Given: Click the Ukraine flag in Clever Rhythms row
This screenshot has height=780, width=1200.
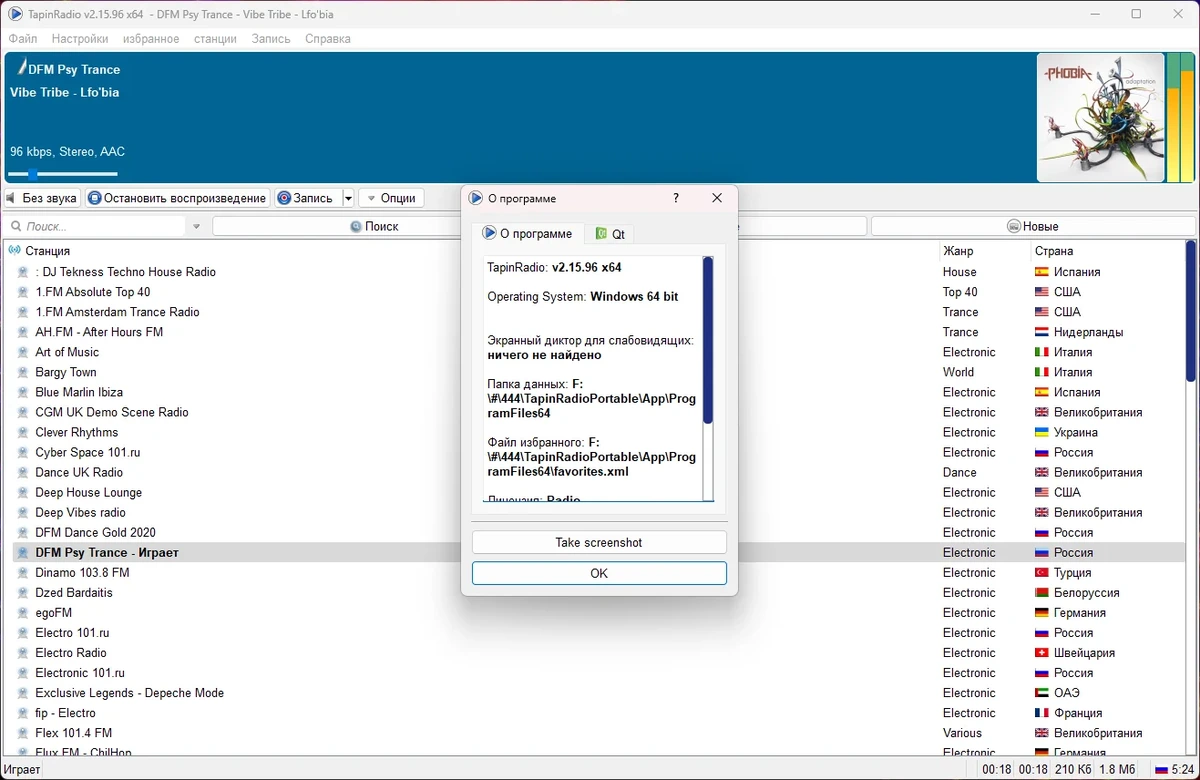Looking at the screenshot, I should click(1041, 432).
